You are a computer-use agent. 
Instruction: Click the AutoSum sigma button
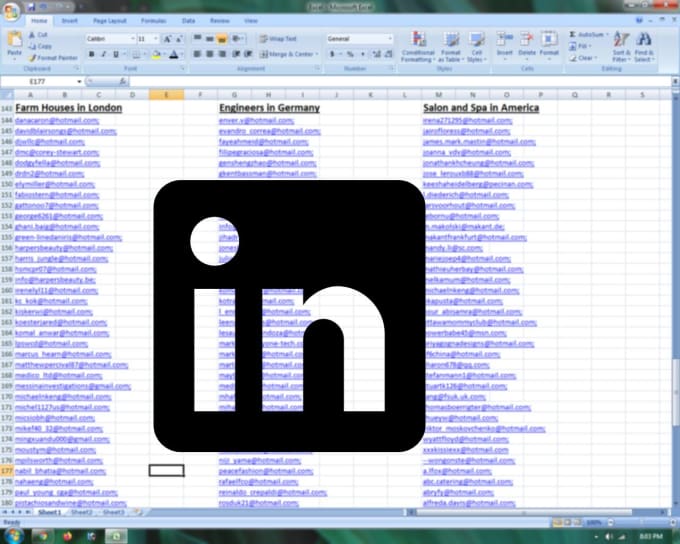(588, 34)
